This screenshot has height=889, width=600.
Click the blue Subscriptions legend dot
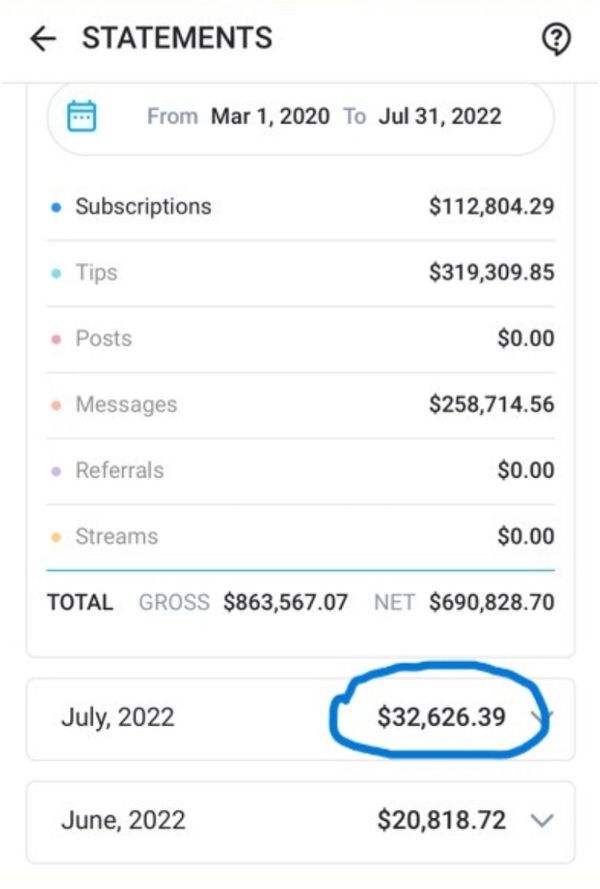[56, 208]
